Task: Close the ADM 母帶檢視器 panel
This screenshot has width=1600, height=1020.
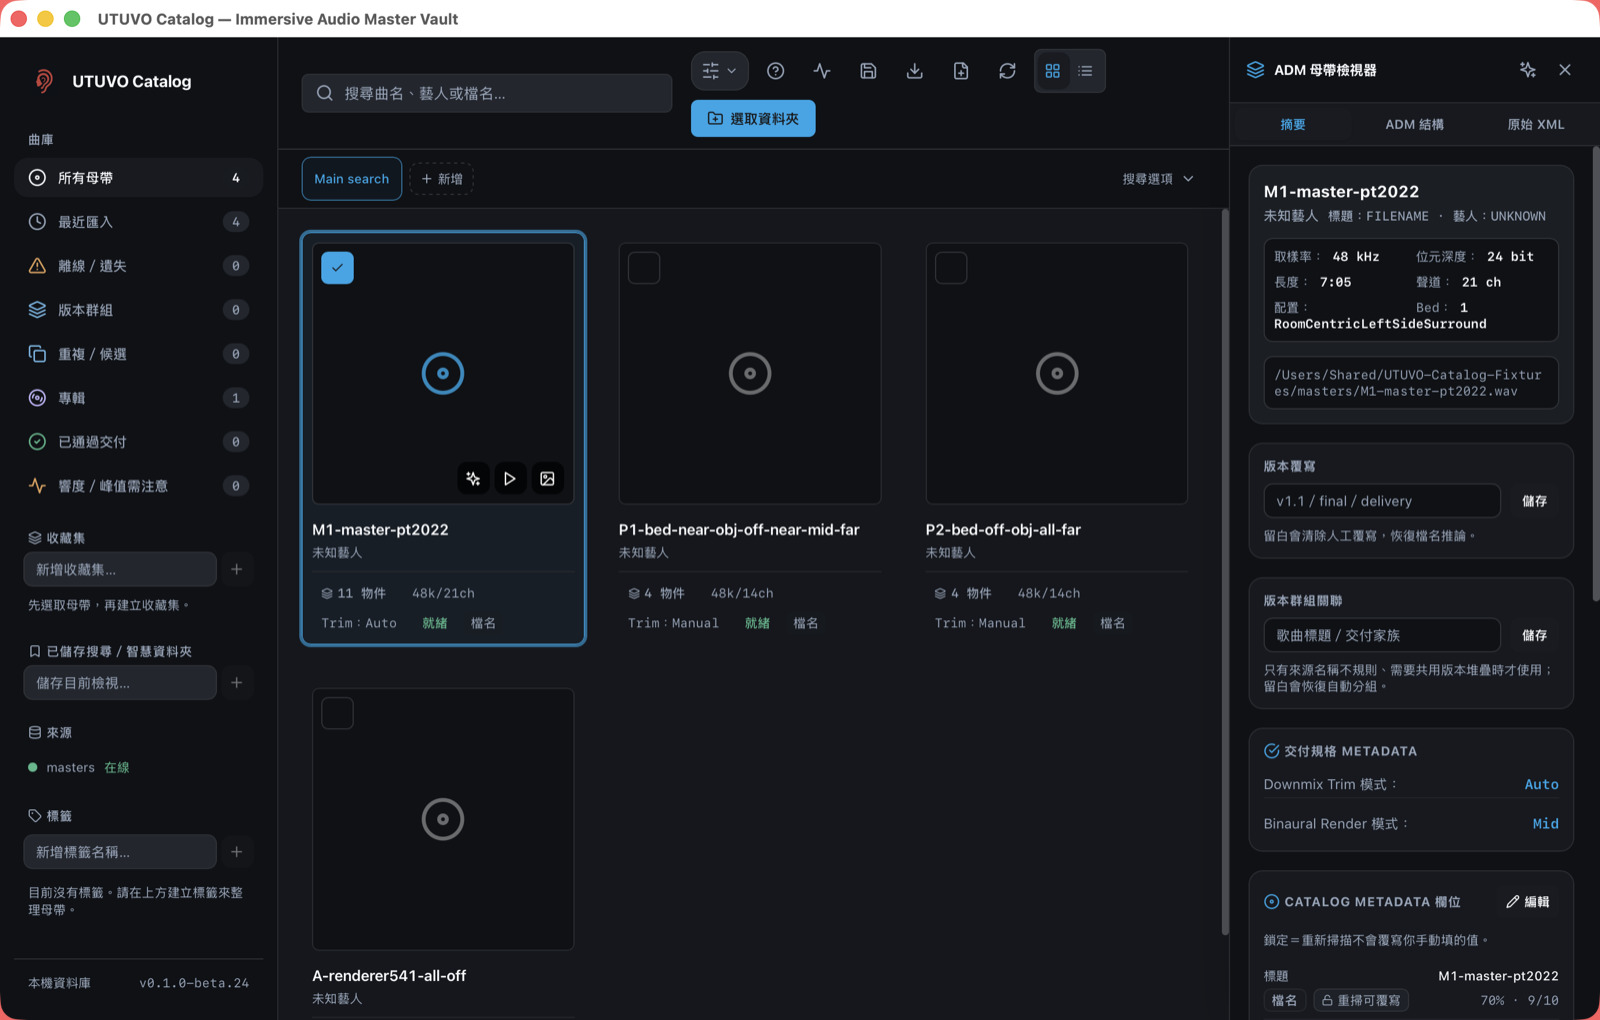Action: [x=1565, y=70]
